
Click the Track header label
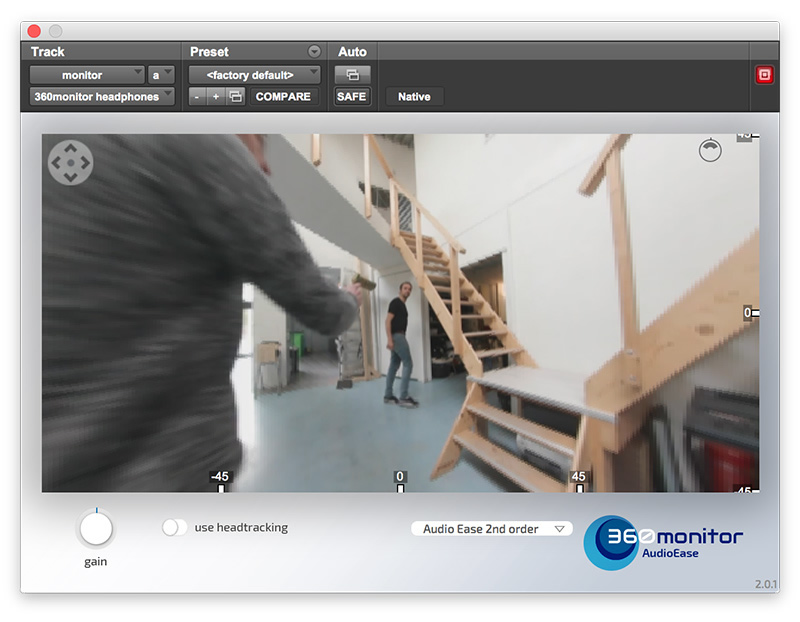point(47,52)
